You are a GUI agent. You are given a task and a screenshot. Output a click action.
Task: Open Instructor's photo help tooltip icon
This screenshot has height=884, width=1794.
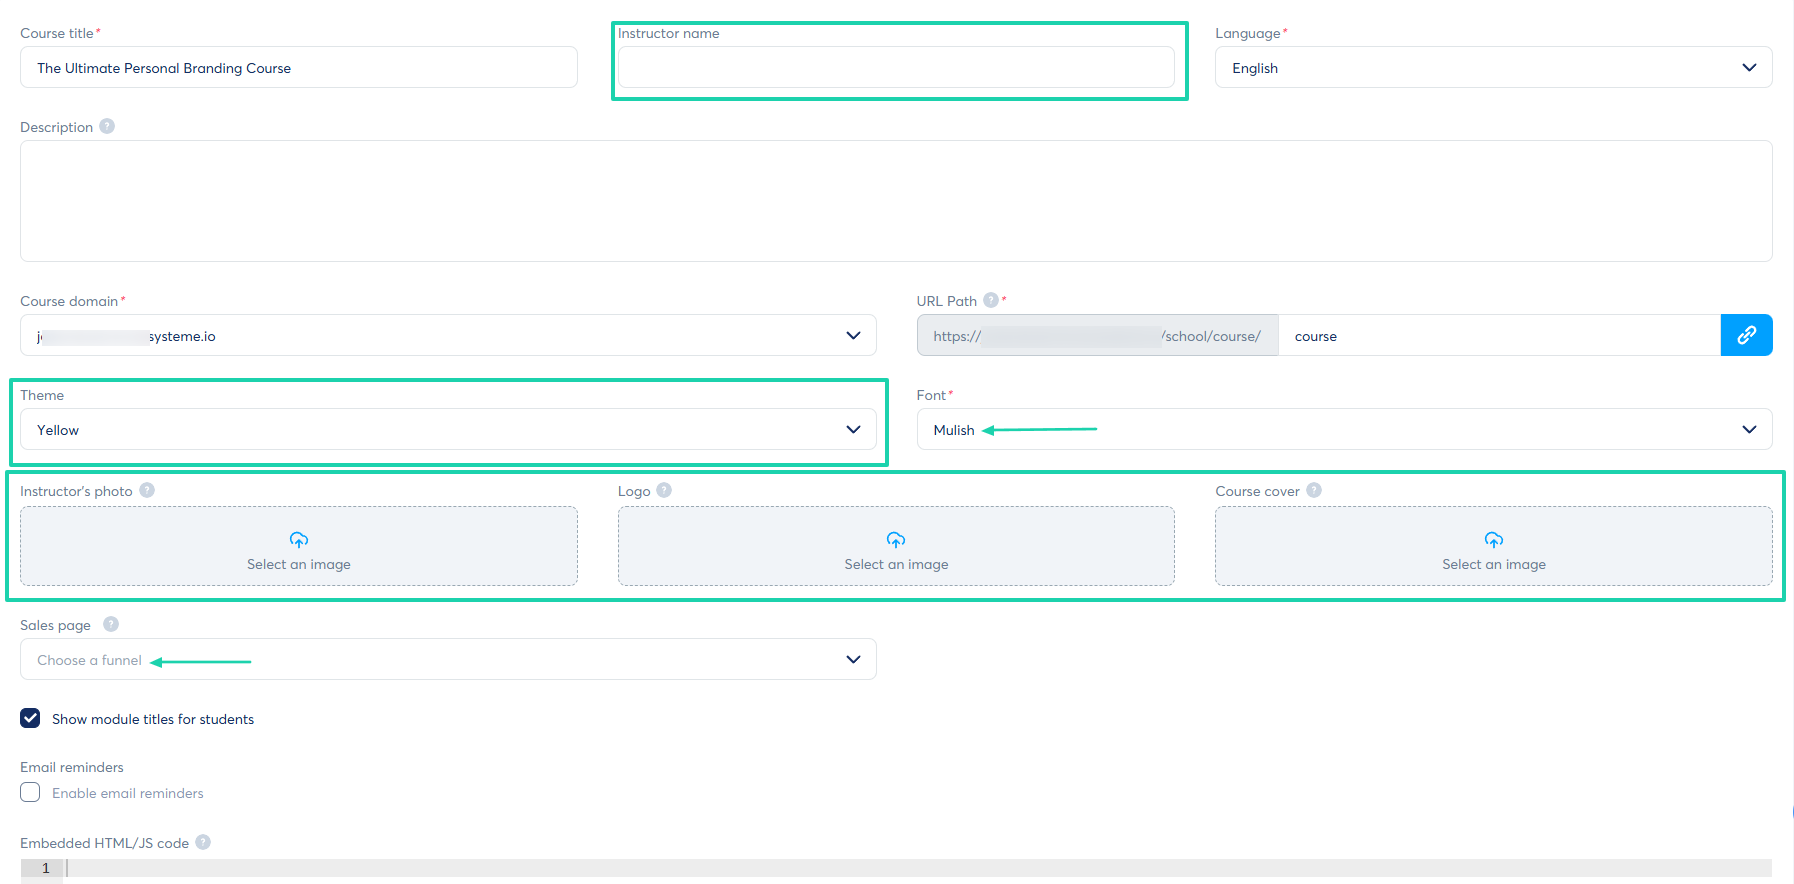click(147, 490)
